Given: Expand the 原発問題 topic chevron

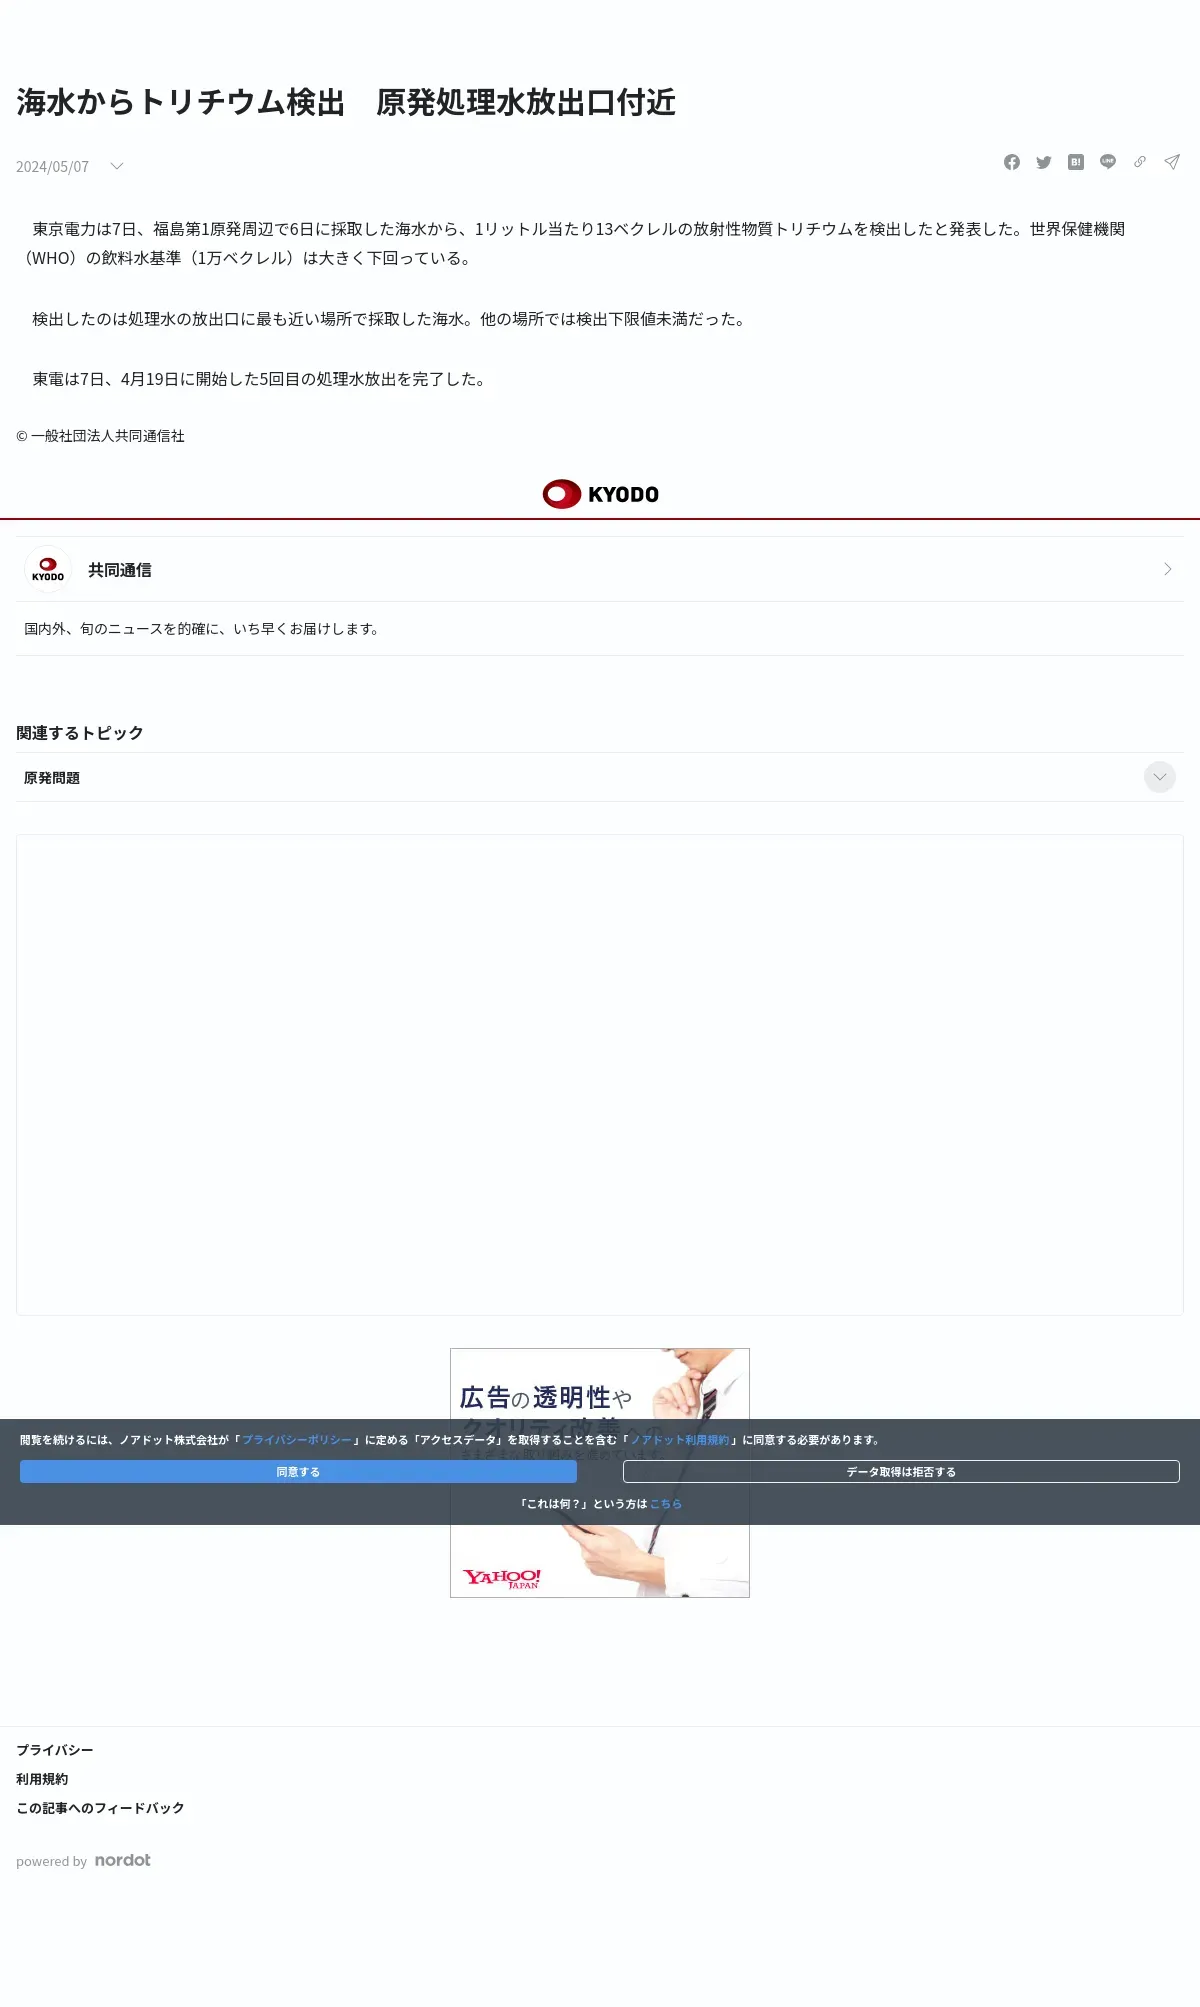Looking at the screenshot, I should tap(1160, 777).
